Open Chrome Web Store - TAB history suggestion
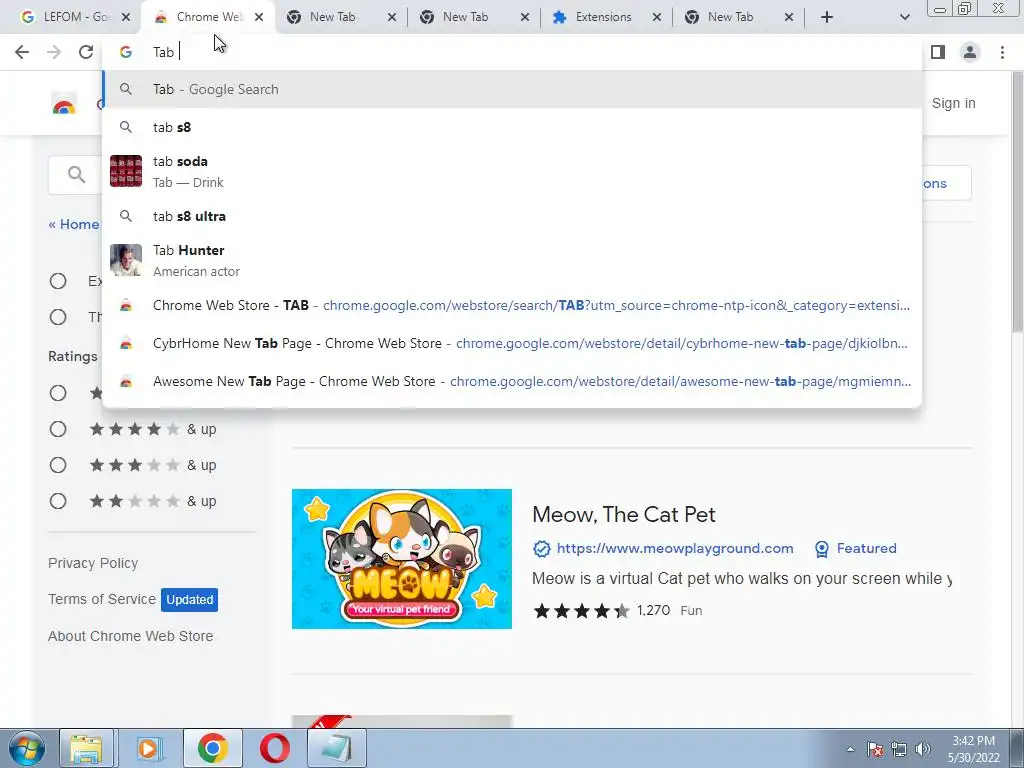This screenshot has width=1024, height=768. (512, 306)
